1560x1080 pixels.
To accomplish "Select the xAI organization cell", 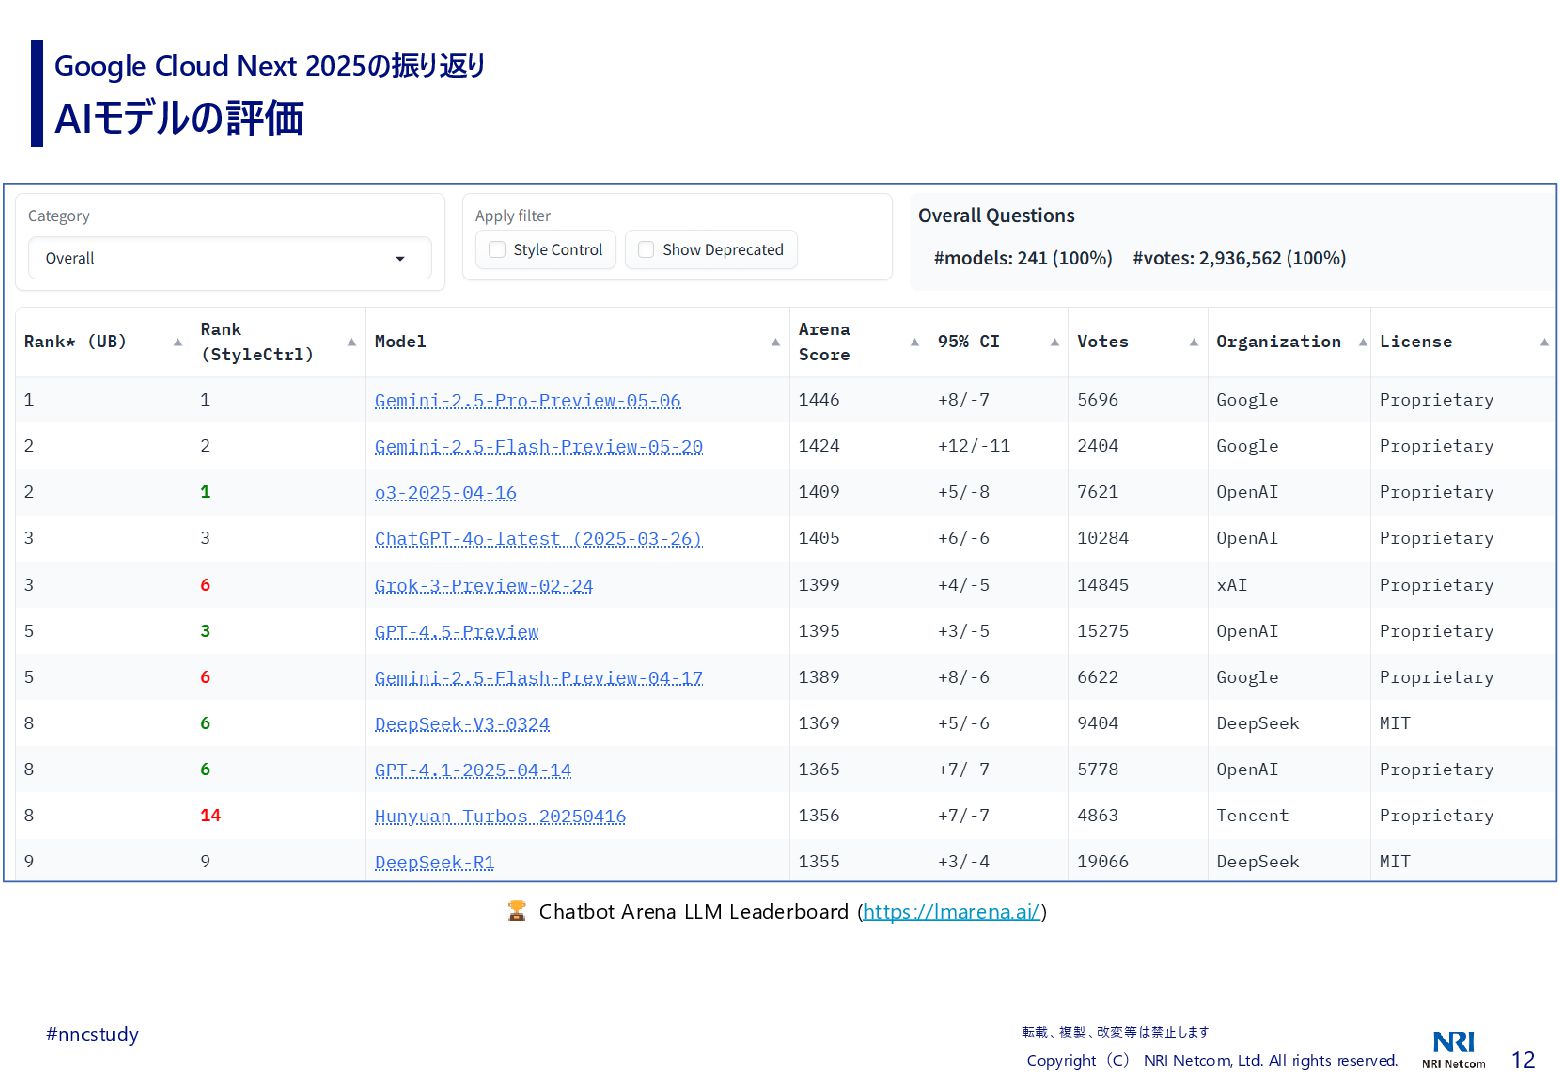I will (x=1232, y=585).
